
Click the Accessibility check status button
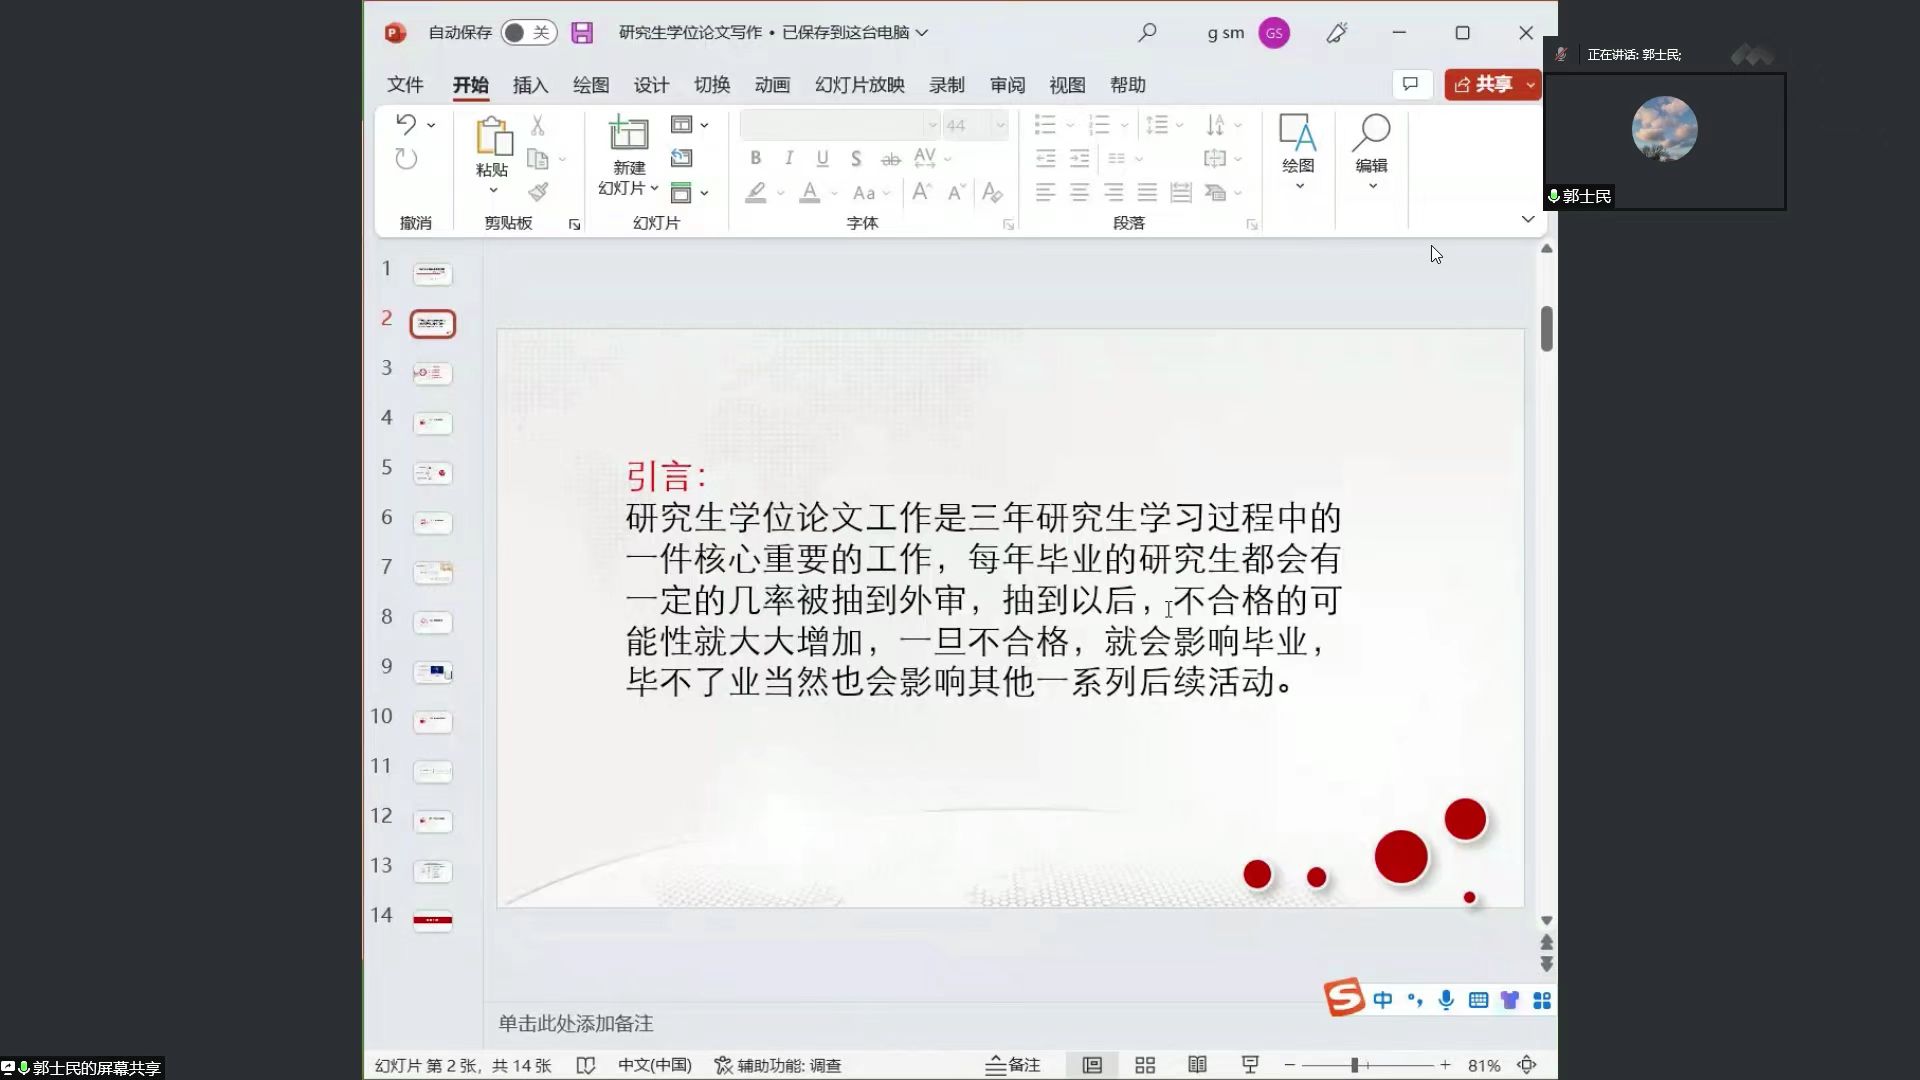pos(778,1065)
